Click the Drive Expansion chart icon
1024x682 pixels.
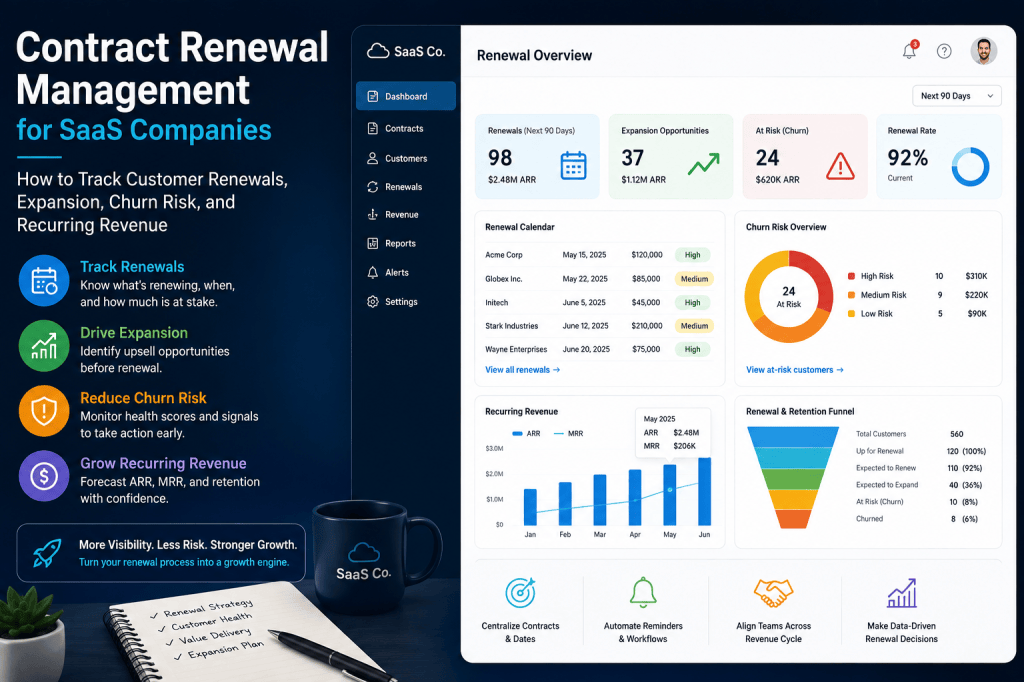[44, 346]
